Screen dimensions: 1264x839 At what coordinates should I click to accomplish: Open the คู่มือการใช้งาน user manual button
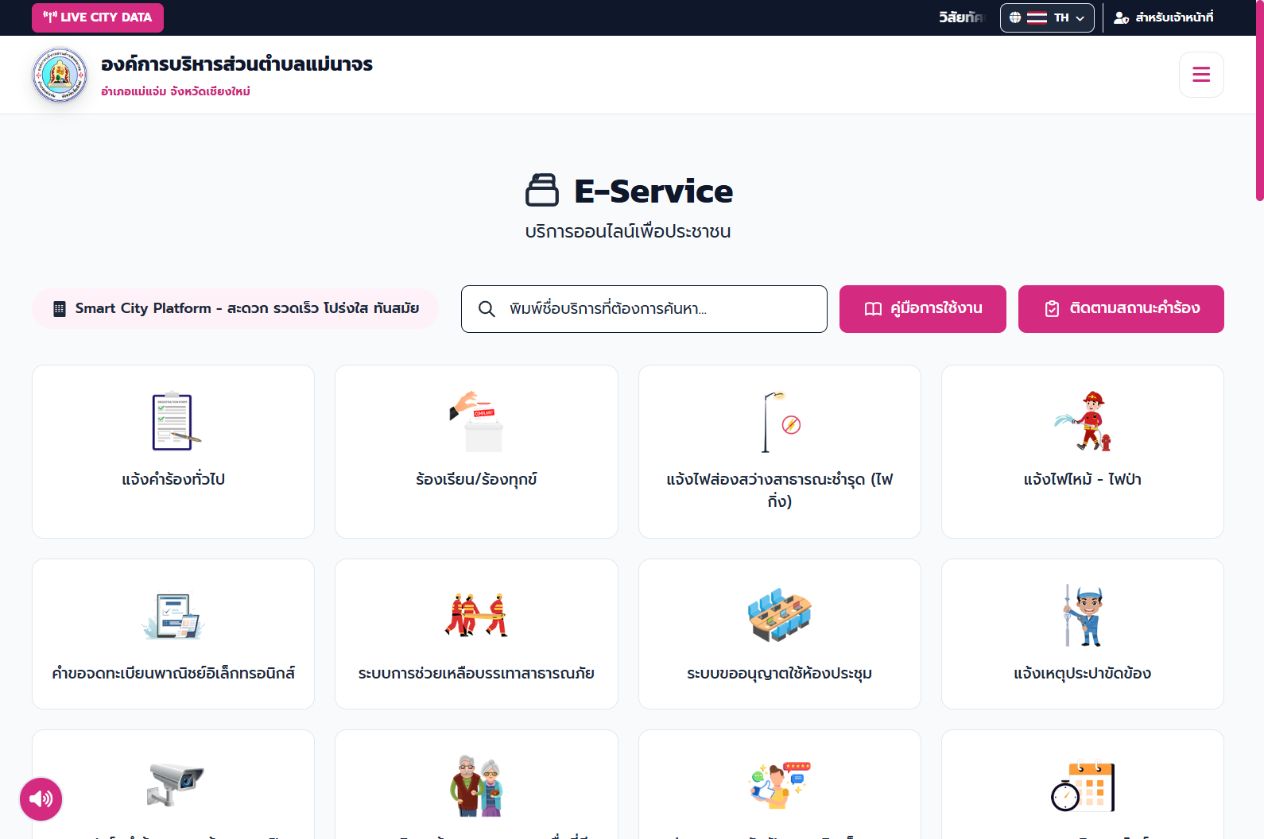(x=923, y=309)
